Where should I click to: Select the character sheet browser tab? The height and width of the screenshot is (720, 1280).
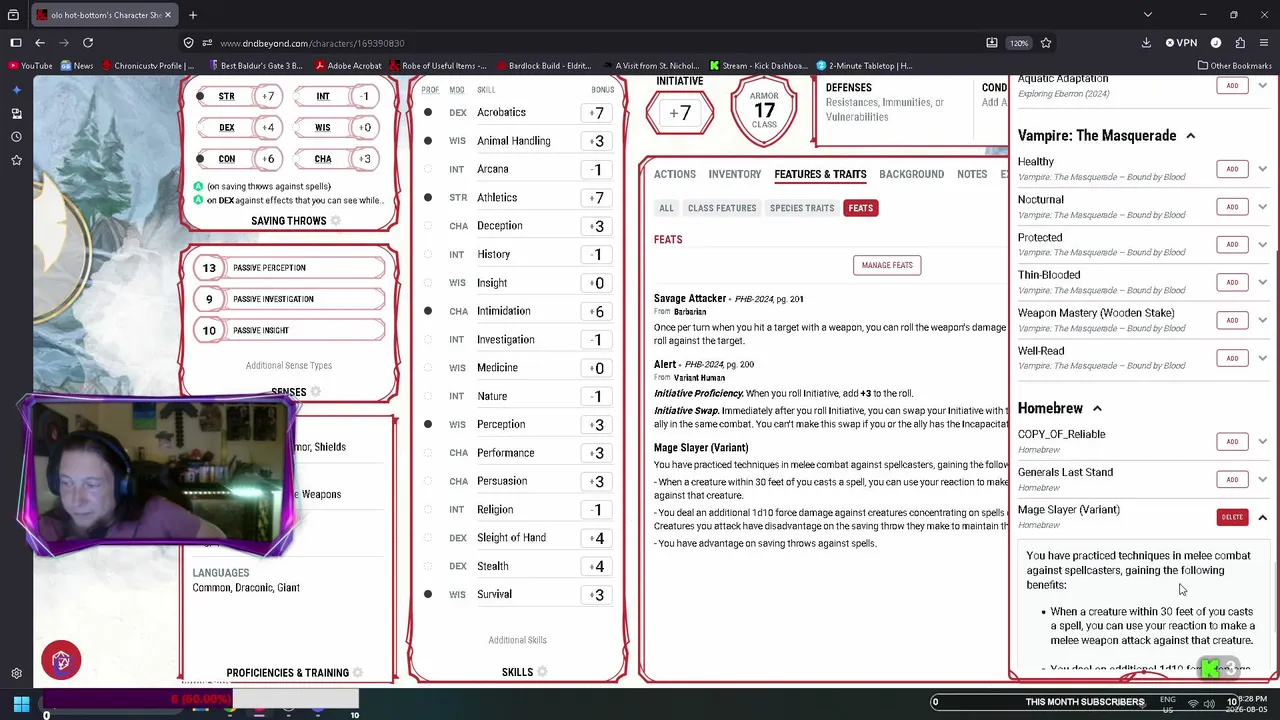103,15
